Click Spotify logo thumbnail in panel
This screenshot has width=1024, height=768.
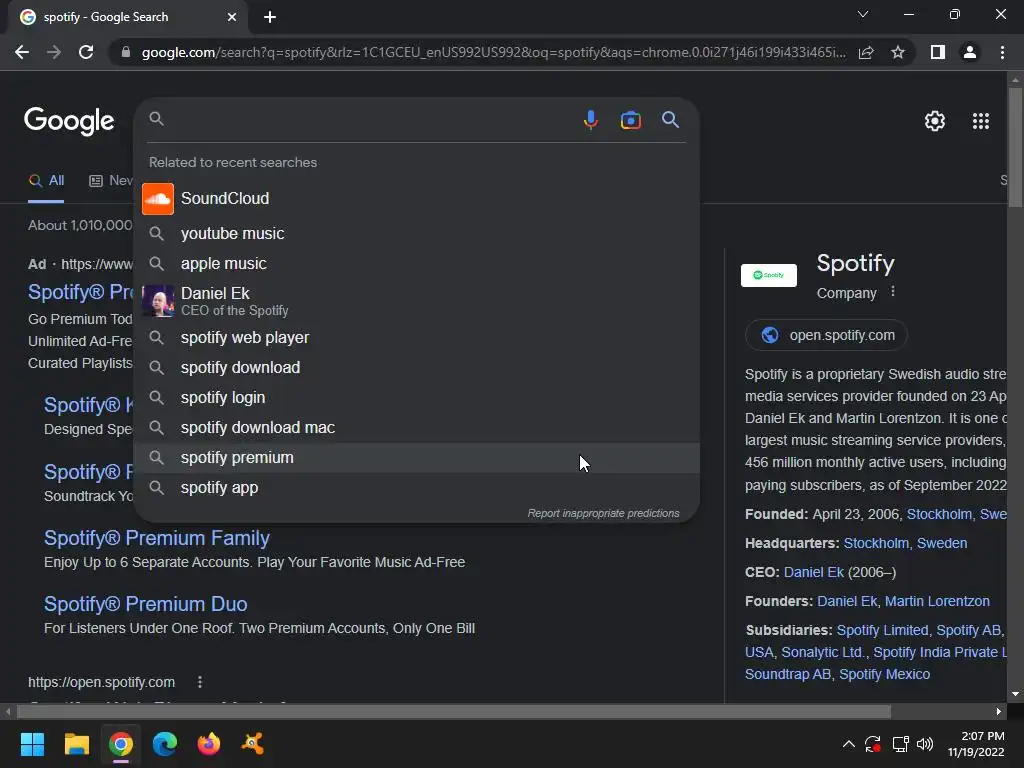pos(769,276)
